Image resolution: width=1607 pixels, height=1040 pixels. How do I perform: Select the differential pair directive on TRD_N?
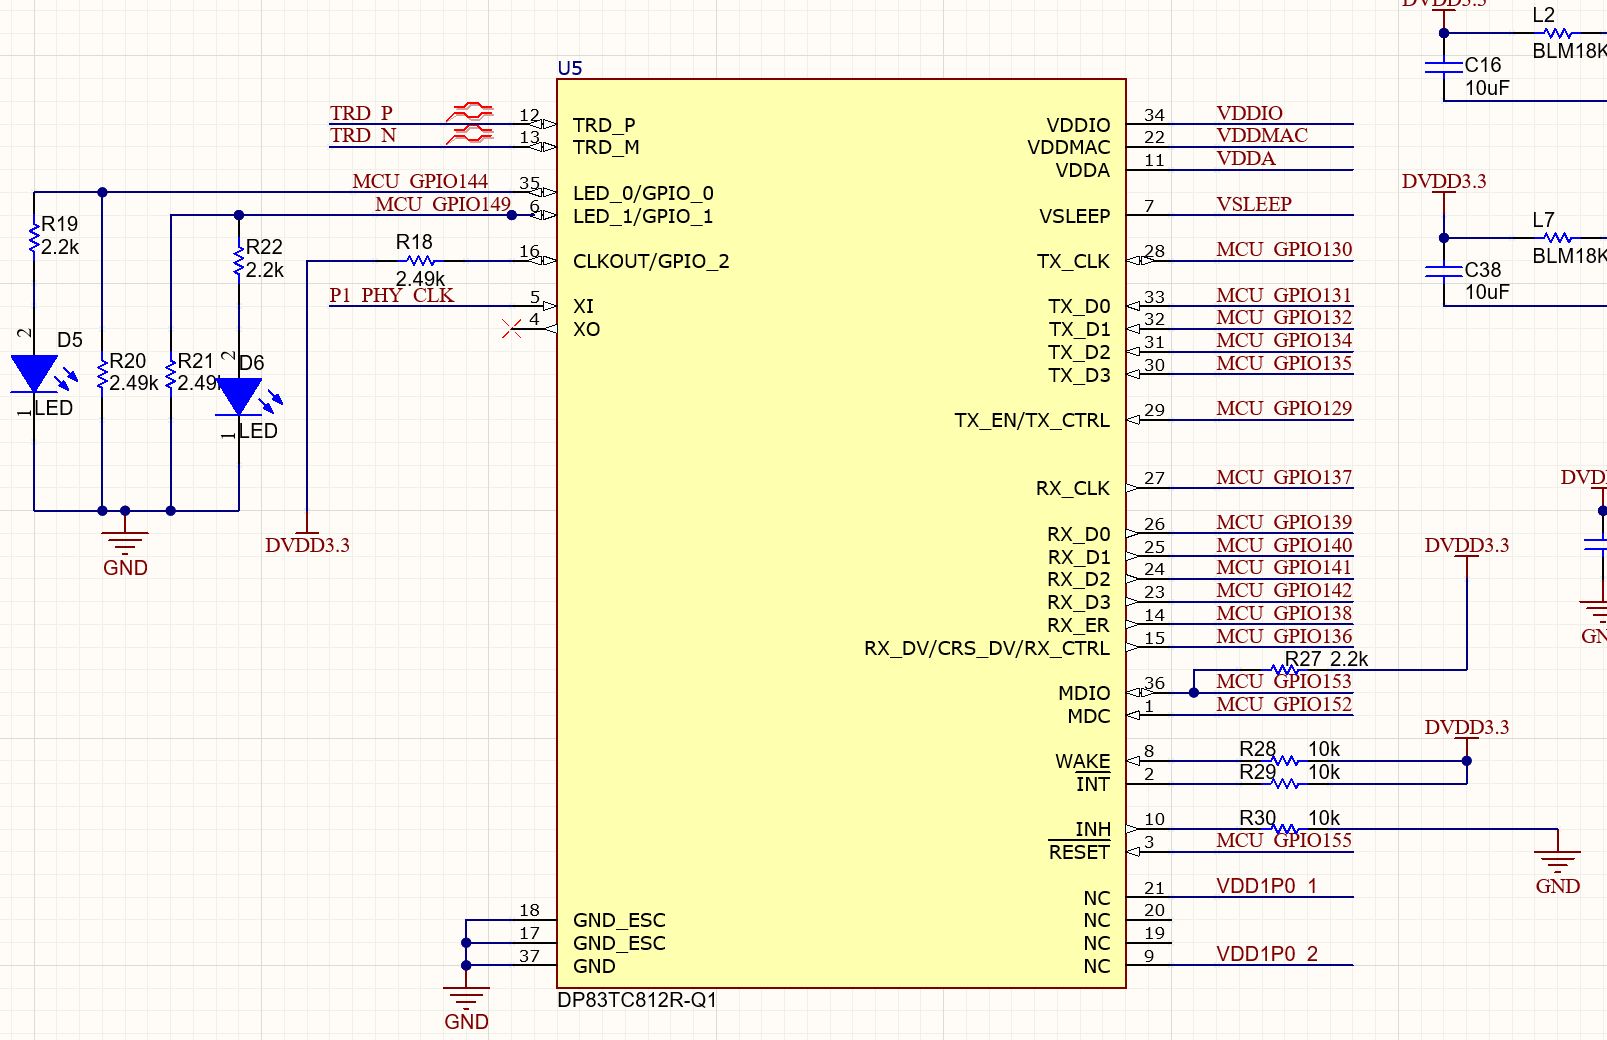click(x=470, y=133)
